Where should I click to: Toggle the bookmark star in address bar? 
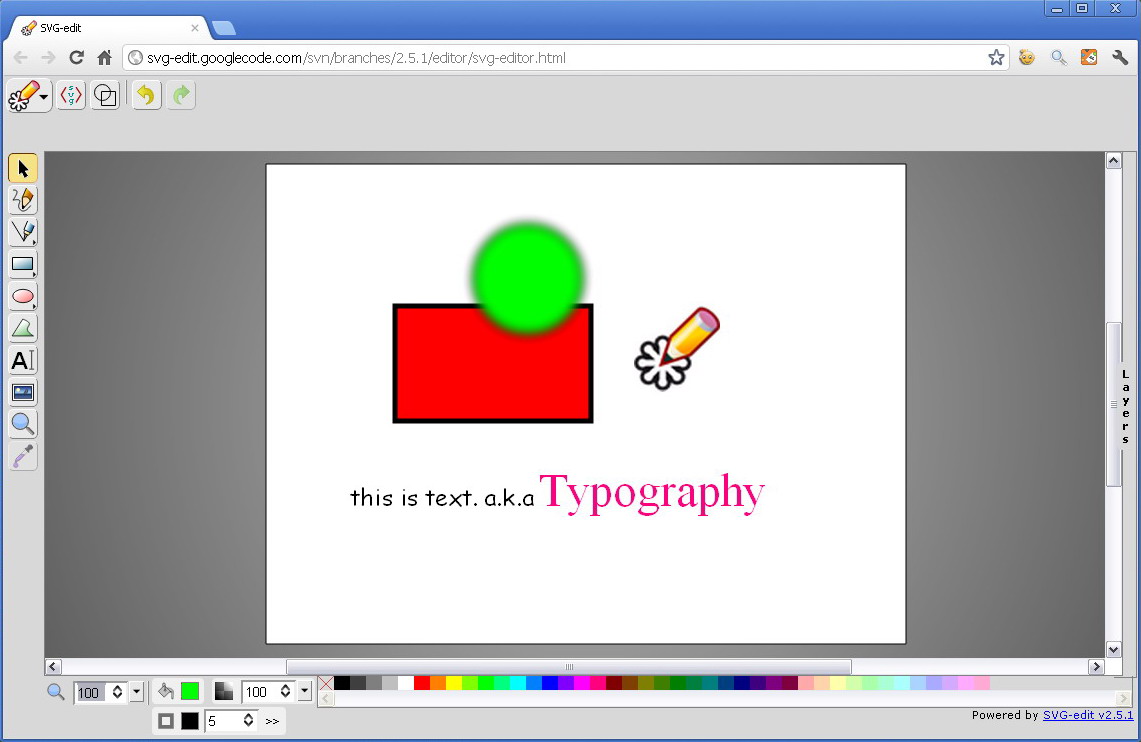coord(996,58)
